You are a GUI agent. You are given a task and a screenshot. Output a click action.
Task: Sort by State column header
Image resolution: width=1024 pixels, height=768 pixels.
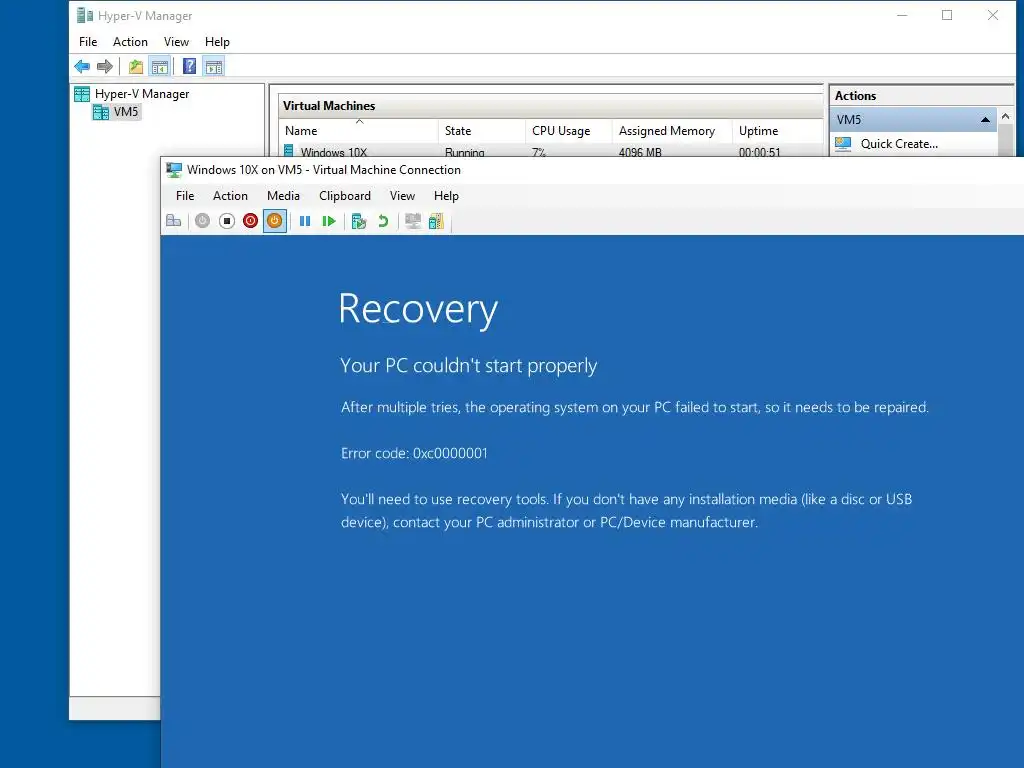(x=482, y=131)
